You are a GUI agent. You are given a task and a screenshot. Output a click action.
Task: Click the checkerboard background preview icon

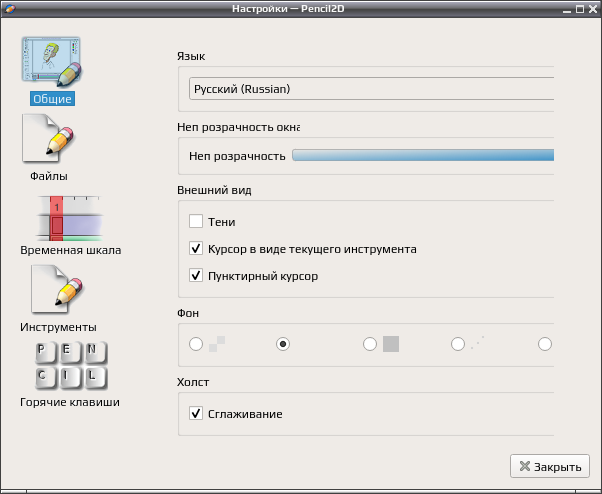(217, 344)
